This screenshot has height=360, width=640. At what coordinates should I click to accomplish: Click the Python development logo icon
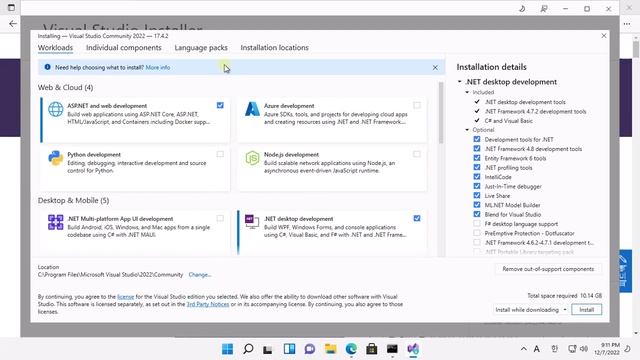(x=56, y=158)
